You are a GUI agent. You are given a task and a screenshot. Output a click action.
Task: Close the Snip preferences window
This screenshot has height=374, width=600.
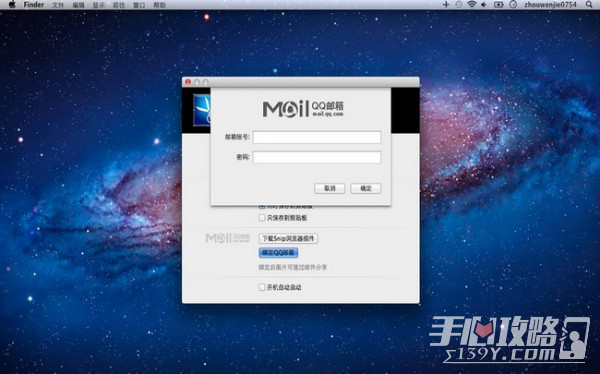pos(188,82)
